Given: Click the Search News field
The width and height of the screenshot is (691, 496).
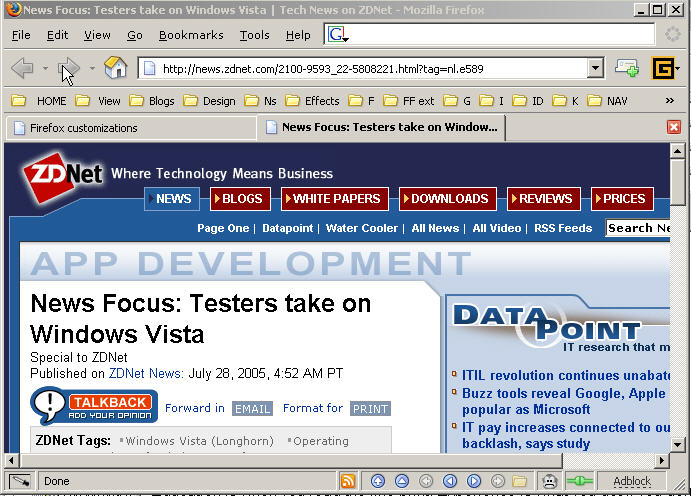Looking at the screenshot, I should click(638, 228).
